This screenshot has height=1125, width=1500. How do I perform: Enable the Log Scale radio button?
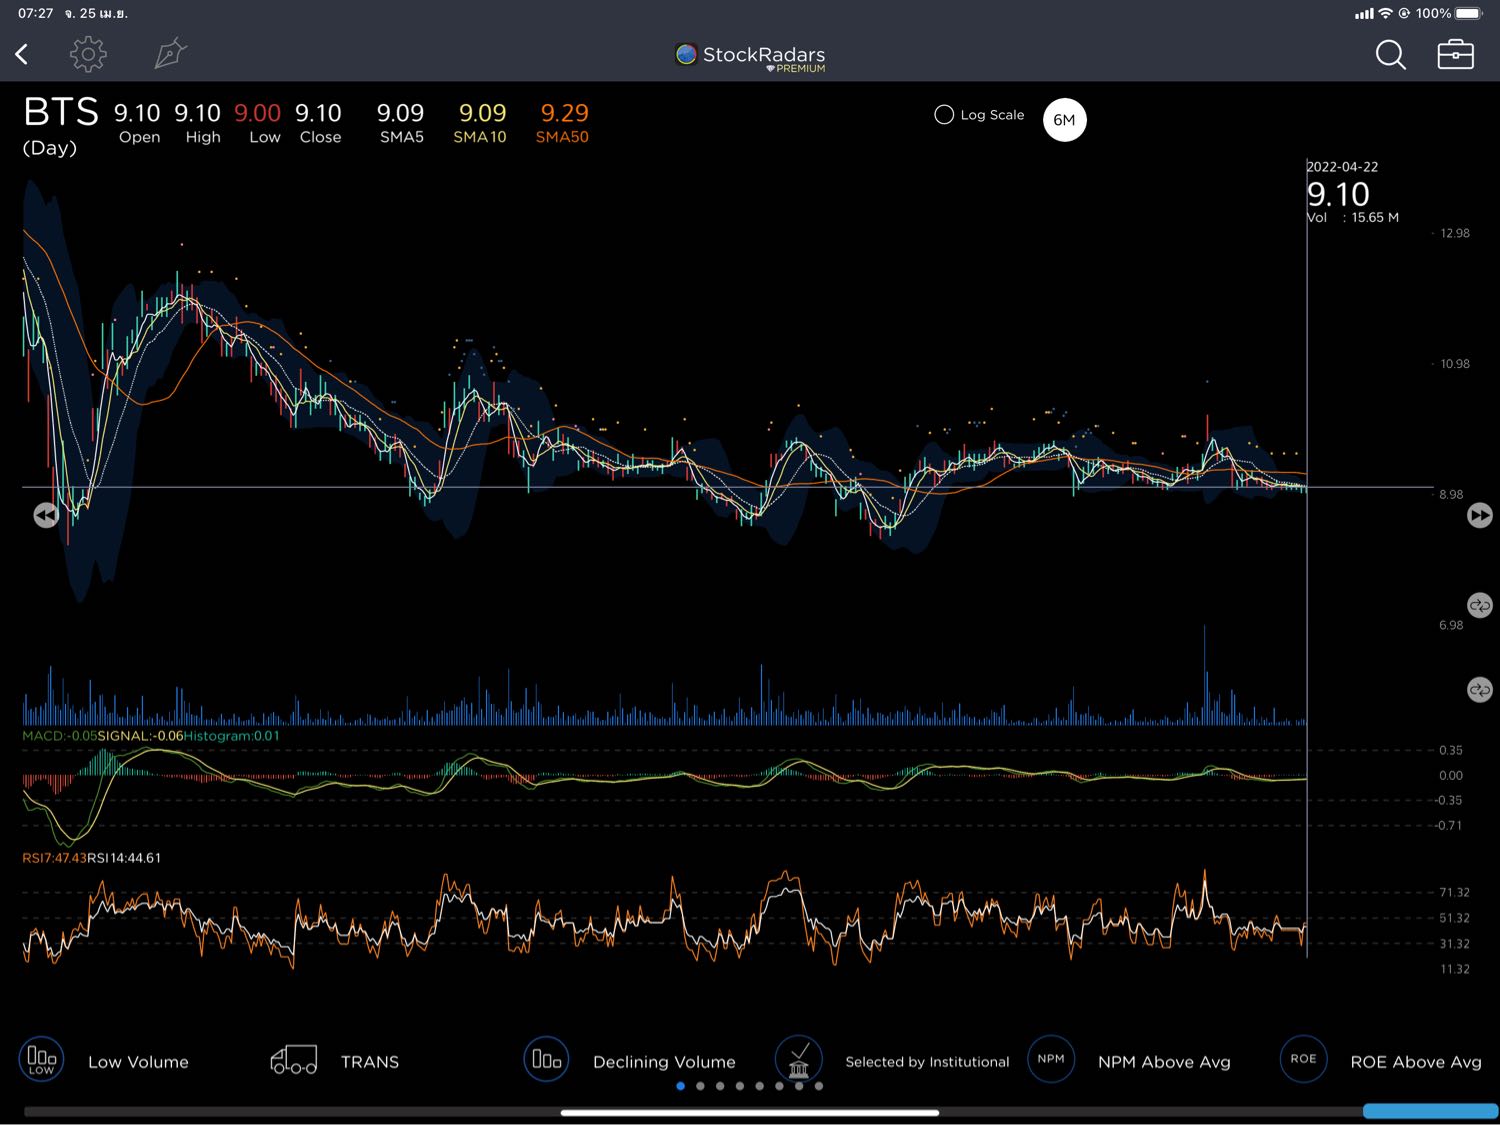click(x=943, y=115)
